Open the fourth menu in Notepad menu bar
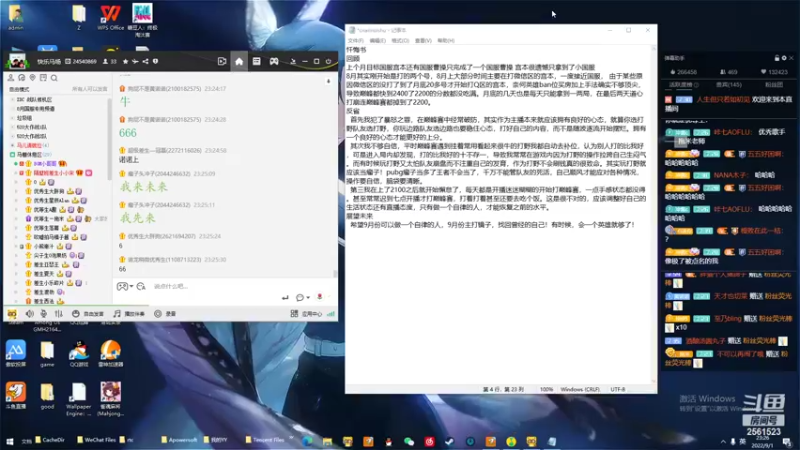The height and width of the screenshot is (450, 800). tap(423, 40)
